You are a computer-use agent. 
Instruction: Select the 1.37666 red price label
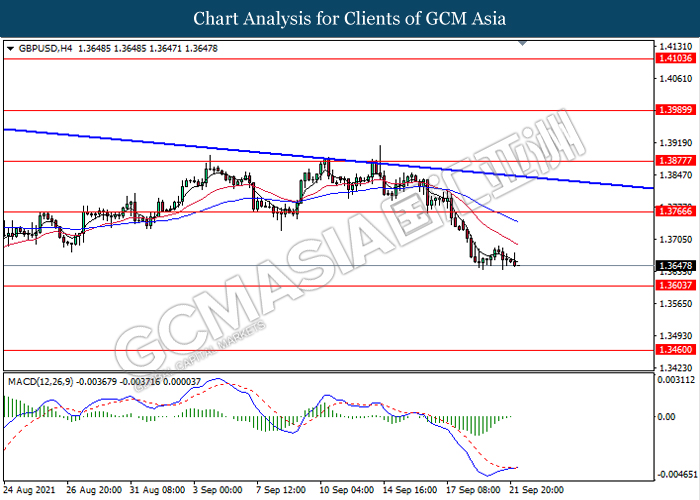pos(675,211)
